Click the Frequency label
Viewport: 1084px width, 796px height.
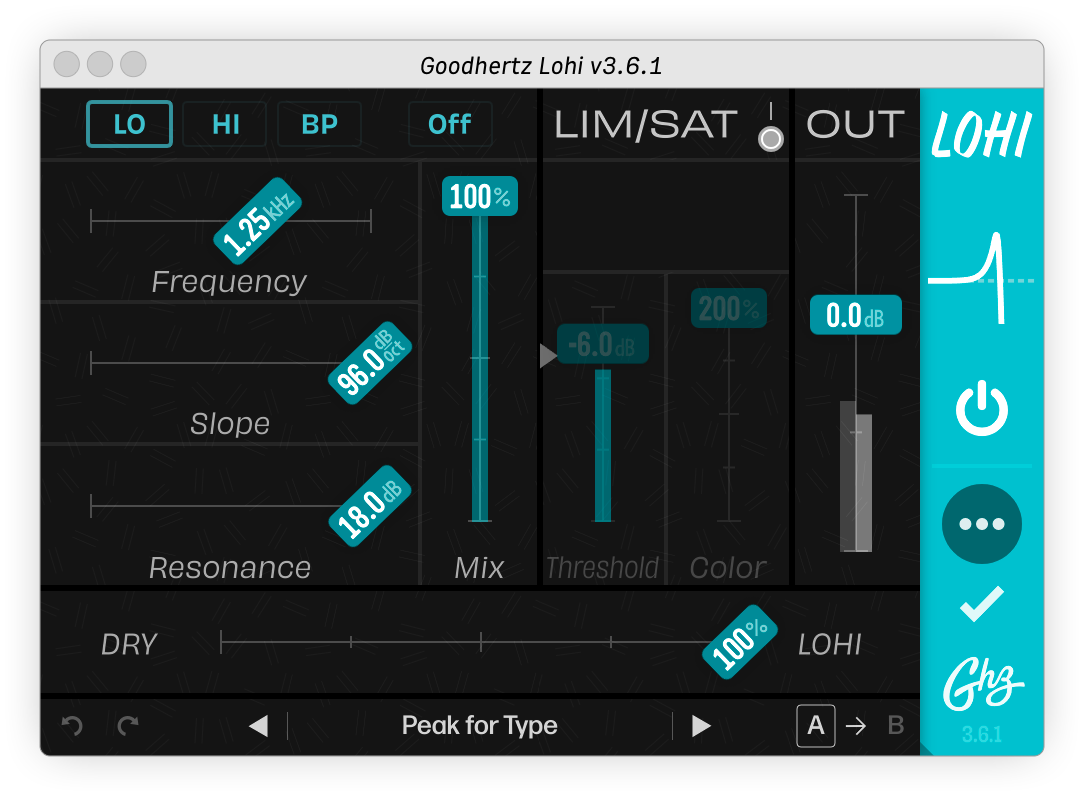tap(229, 281)
